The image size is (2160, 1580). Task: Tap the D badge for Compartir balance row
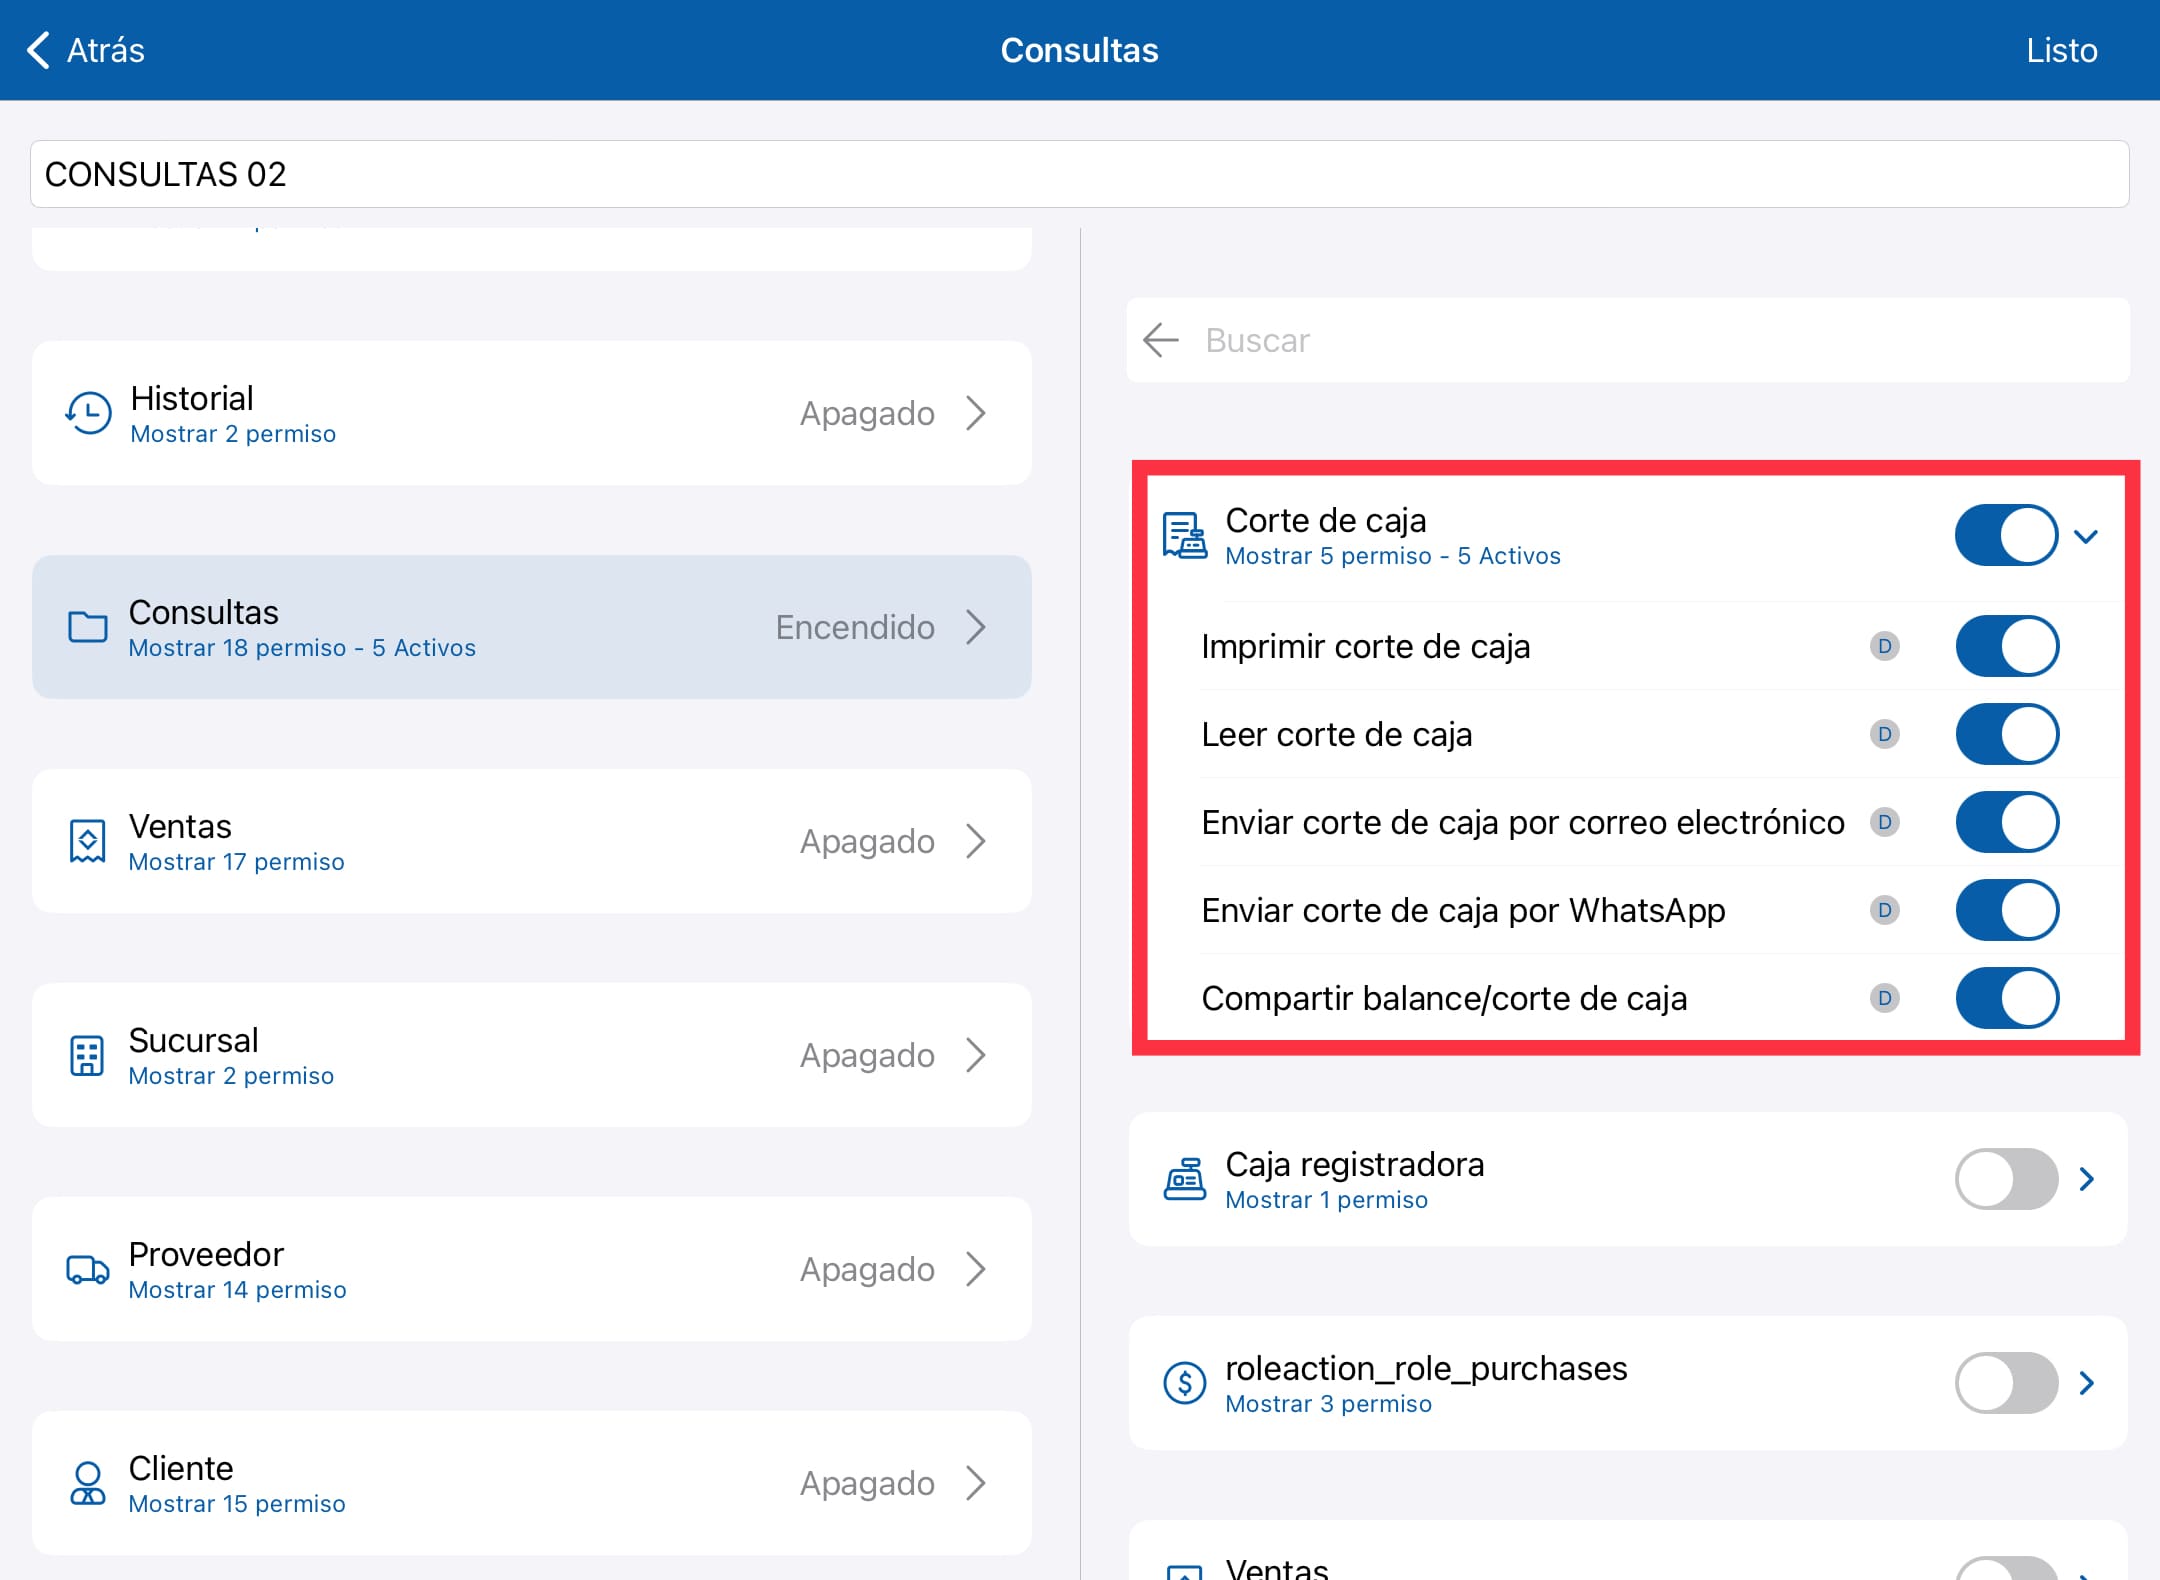(x=1885, y=998)
